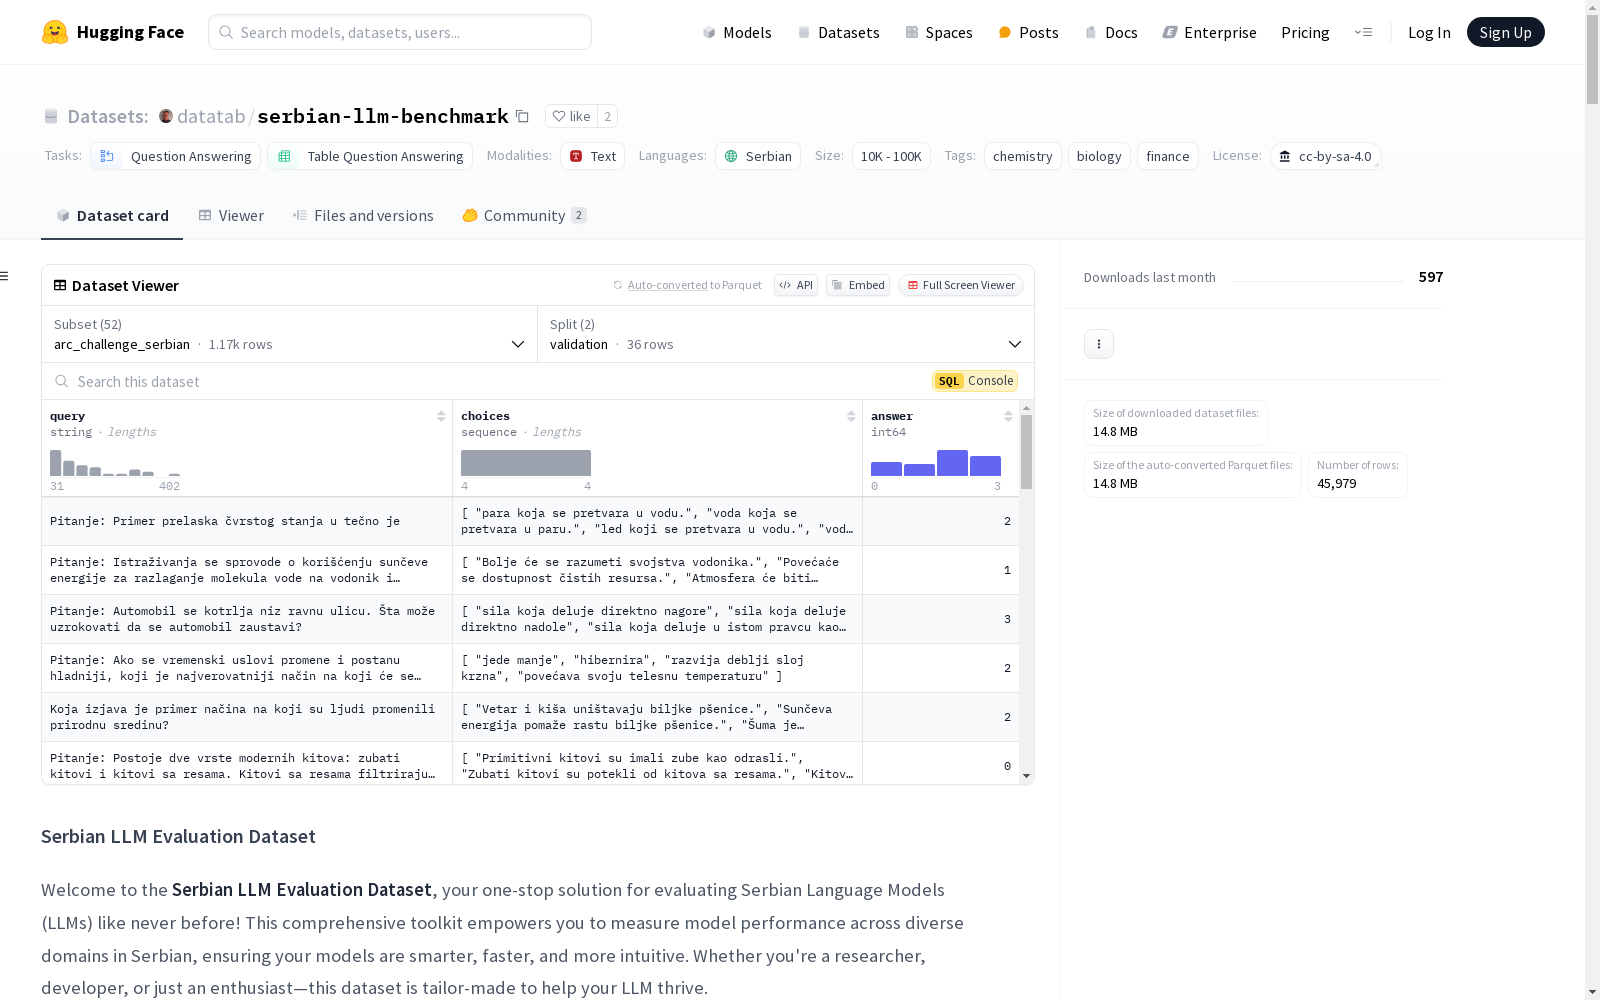Click the Serbian LLM Evaluation Dataset heading
The width and height of the screenshot is (1600, 1000).
(178, 836)
